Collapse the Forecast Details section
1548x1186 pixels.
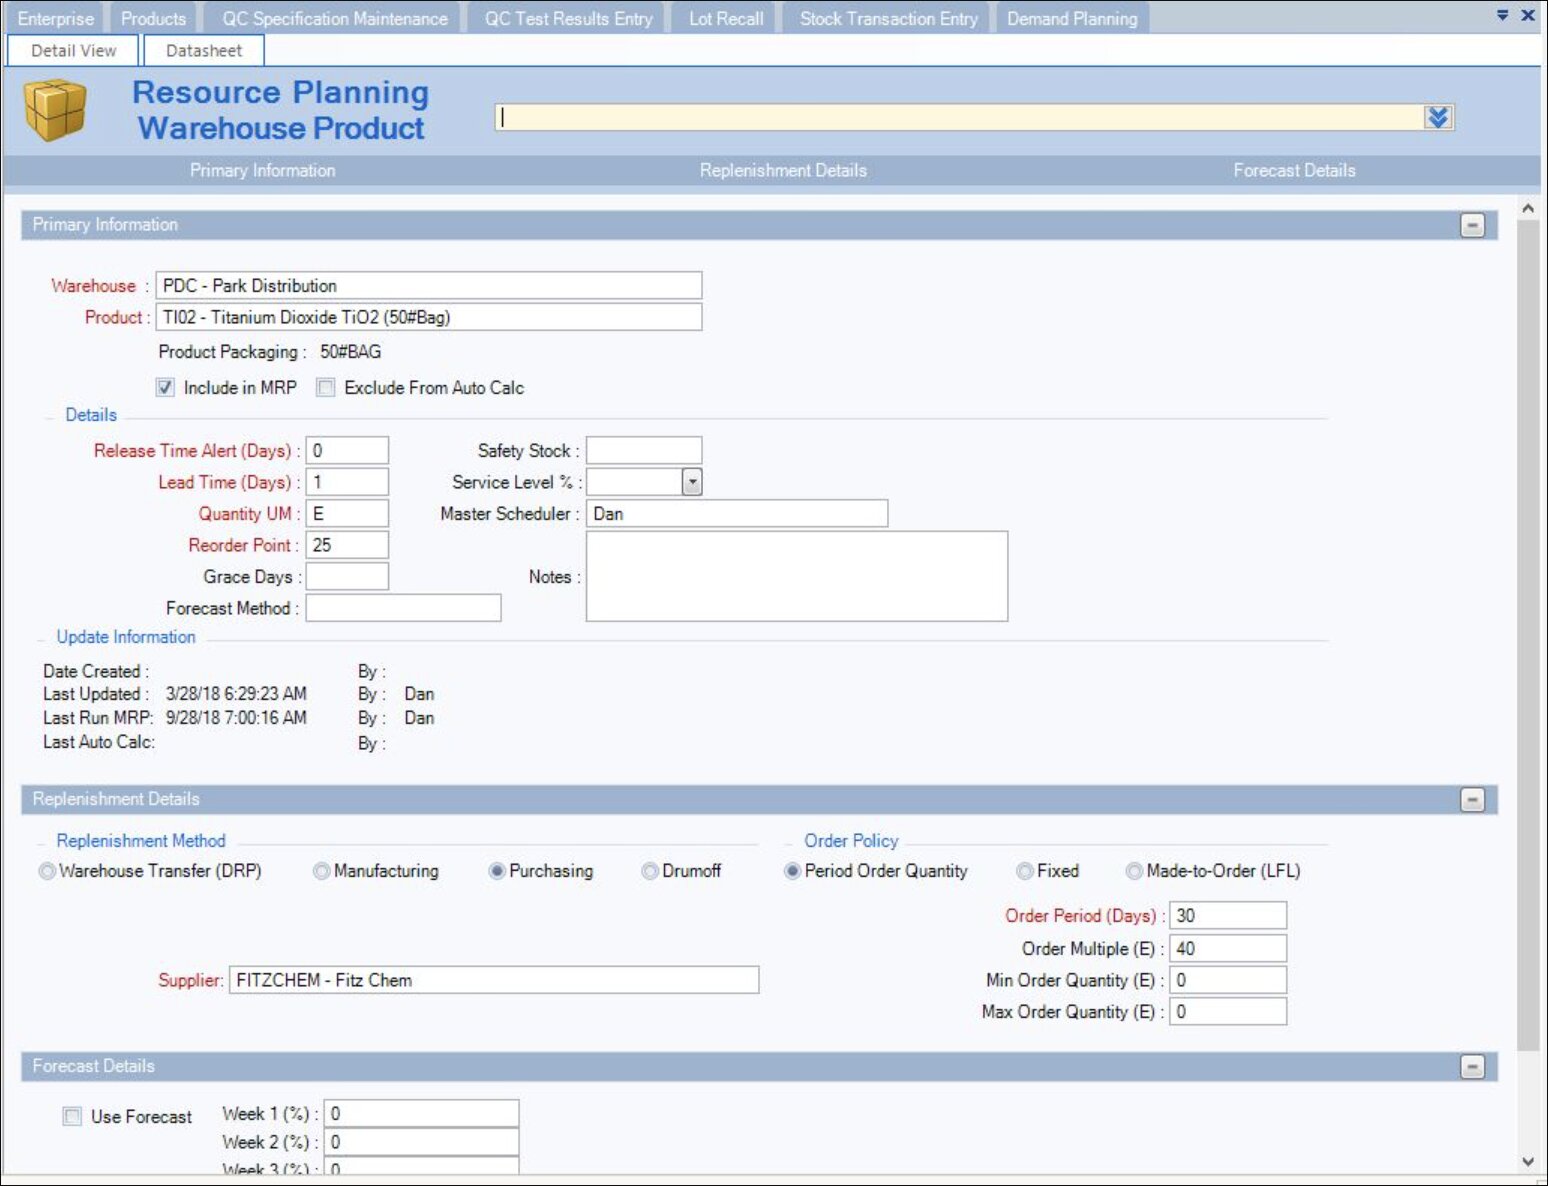1472,1067
